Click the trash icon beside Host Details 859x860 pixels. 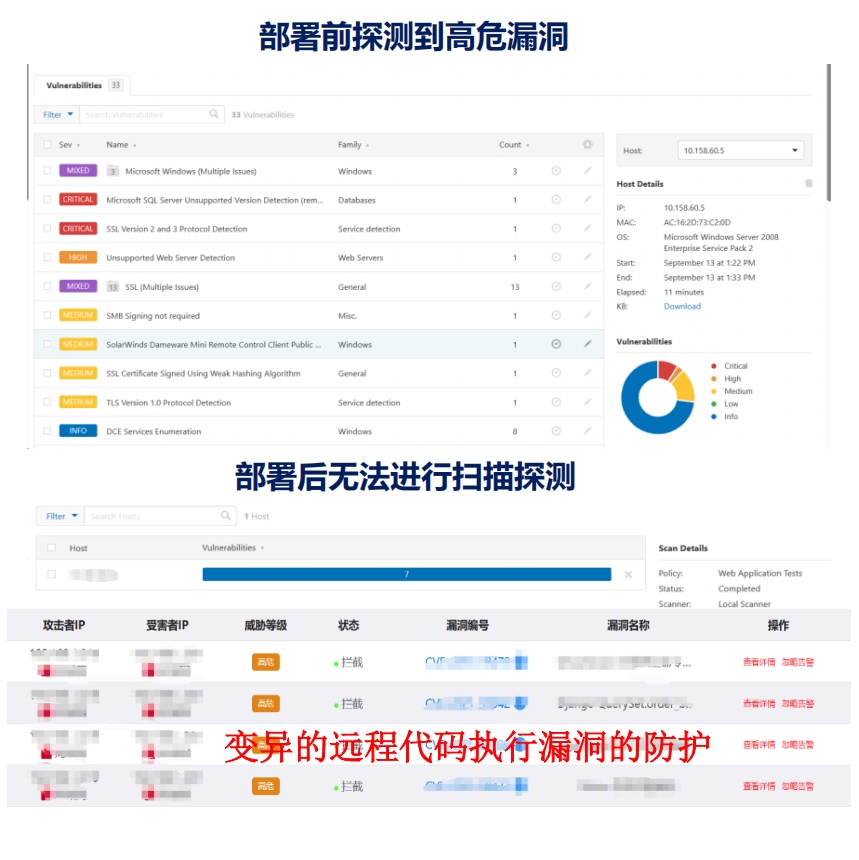[x=811, y=183]
